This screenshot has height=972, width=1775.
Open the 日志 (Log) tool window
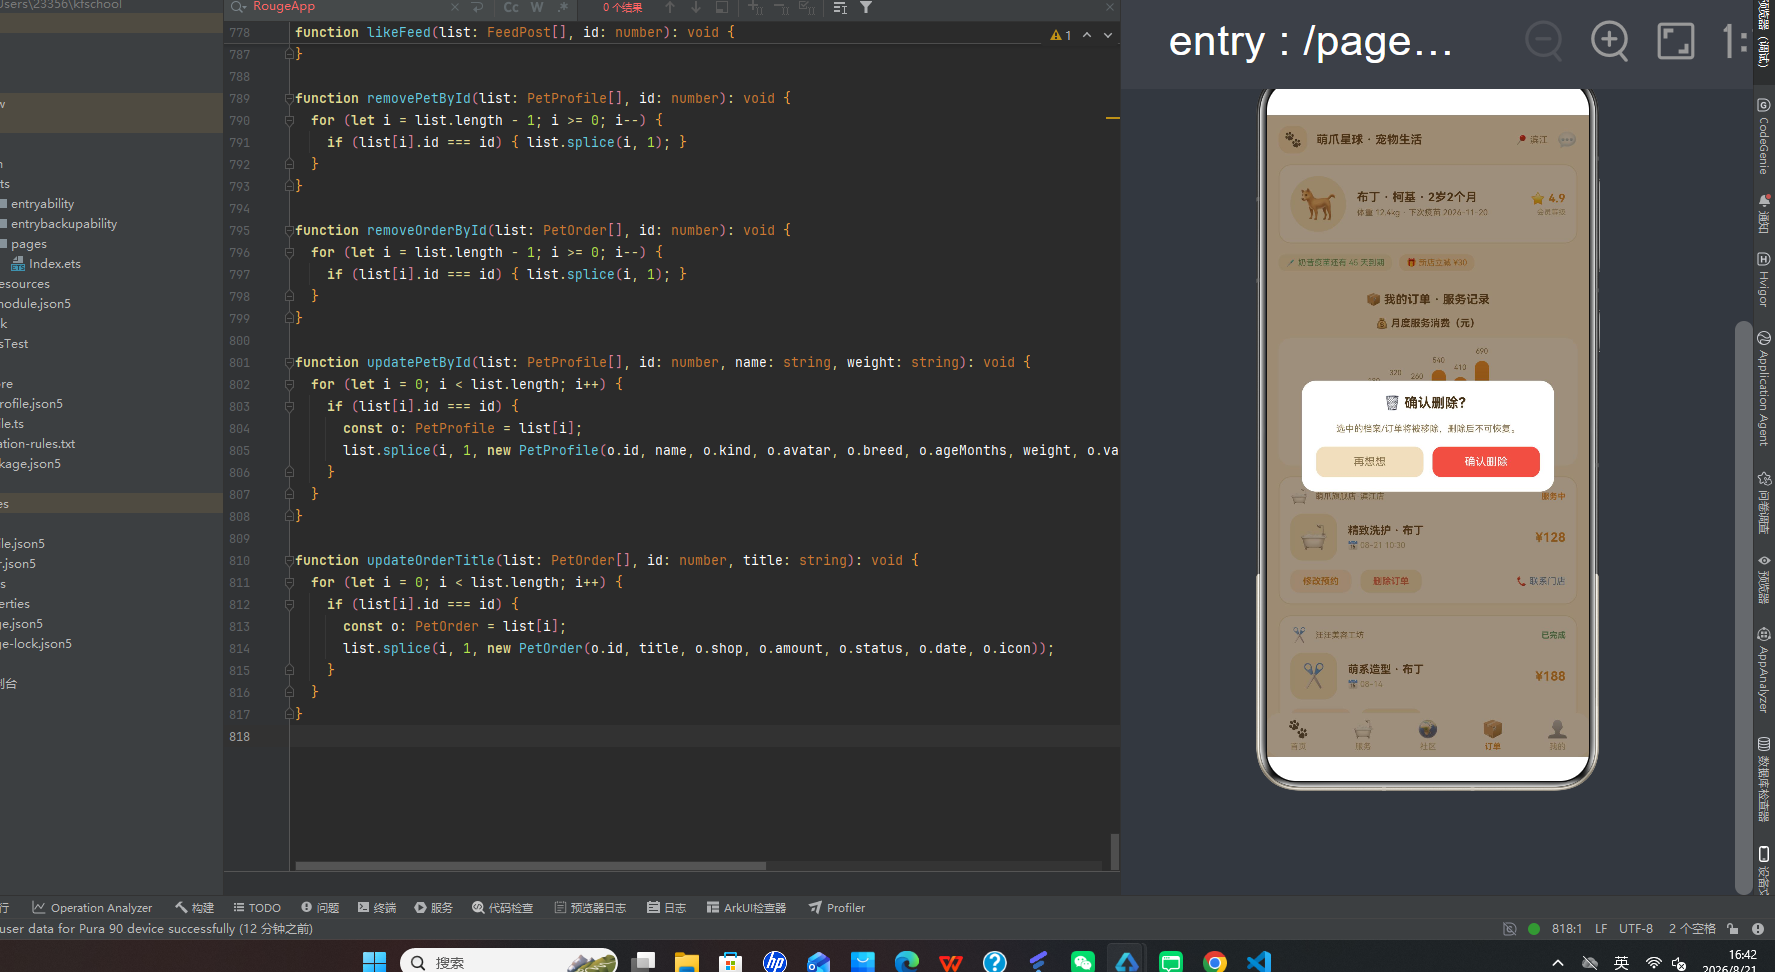coord(667,908)
